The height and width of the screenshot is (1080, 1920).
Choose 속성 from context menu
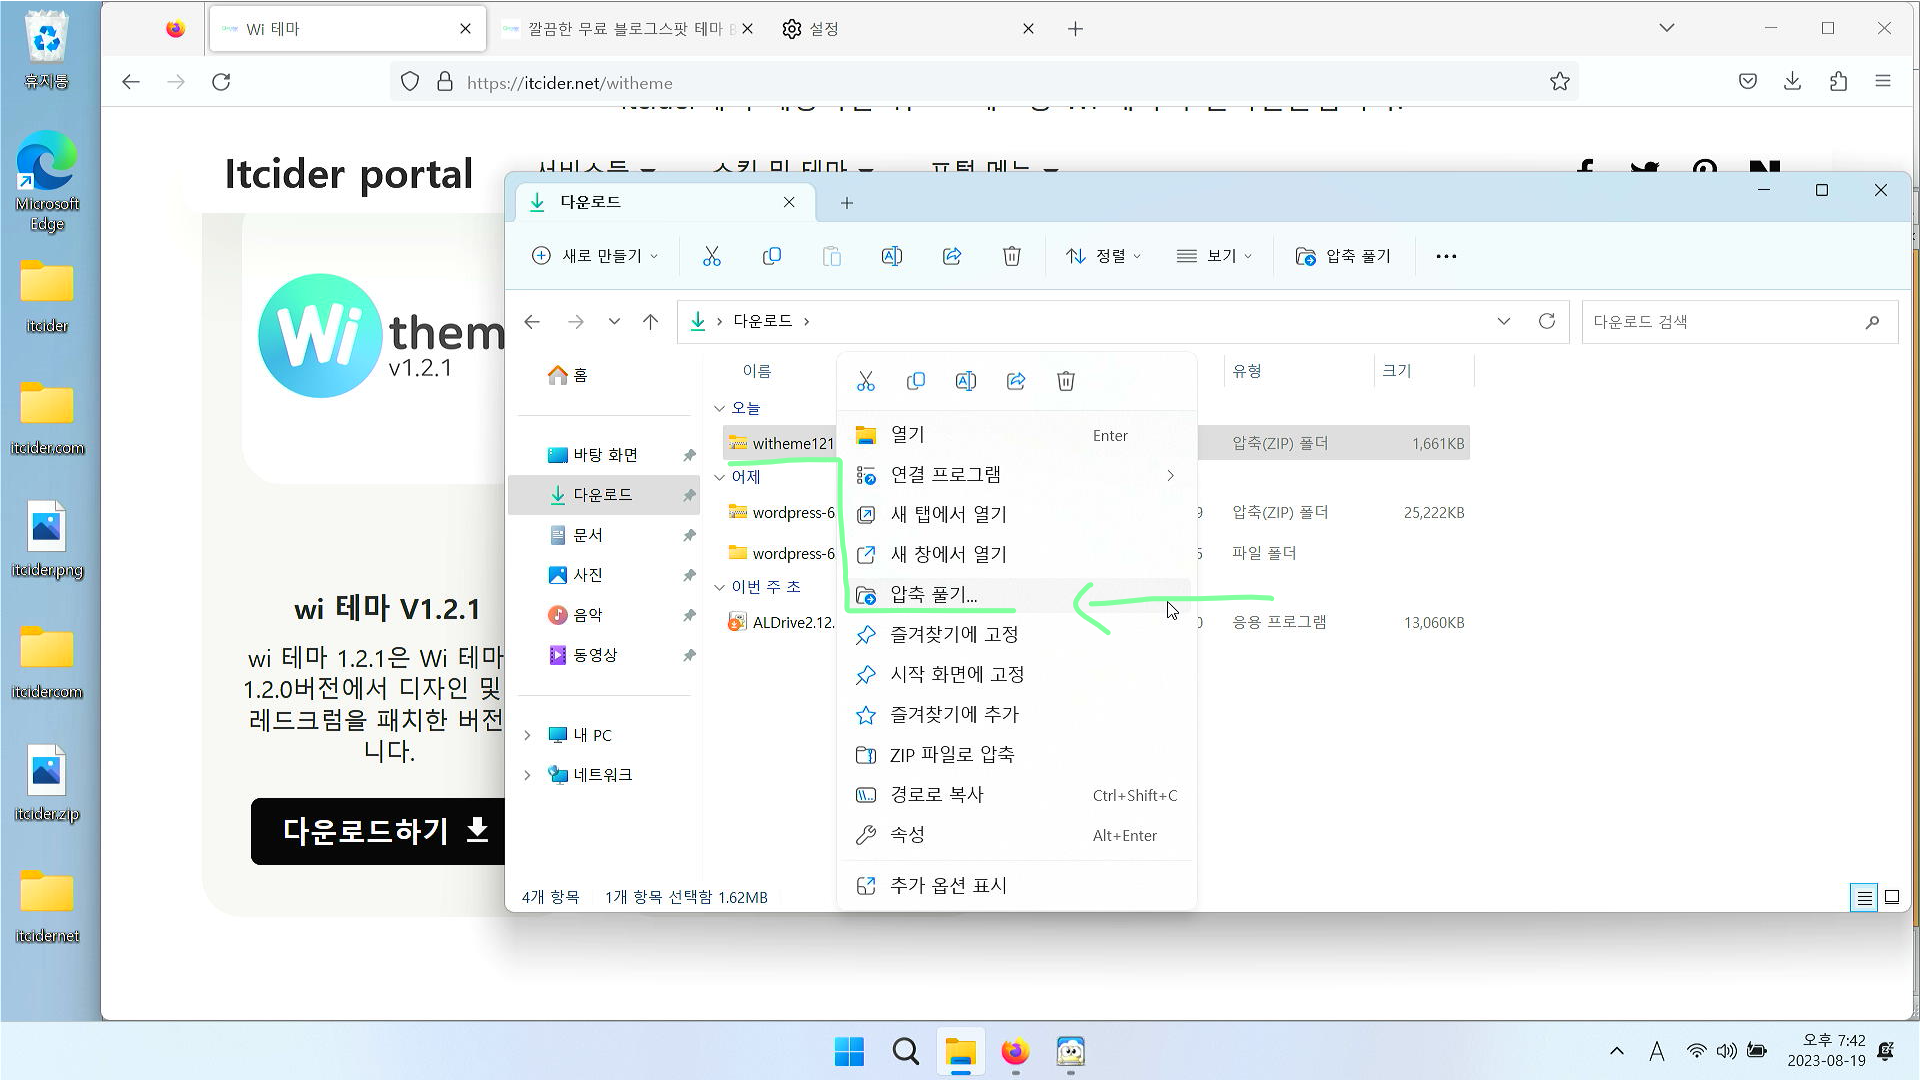(907, 835)
